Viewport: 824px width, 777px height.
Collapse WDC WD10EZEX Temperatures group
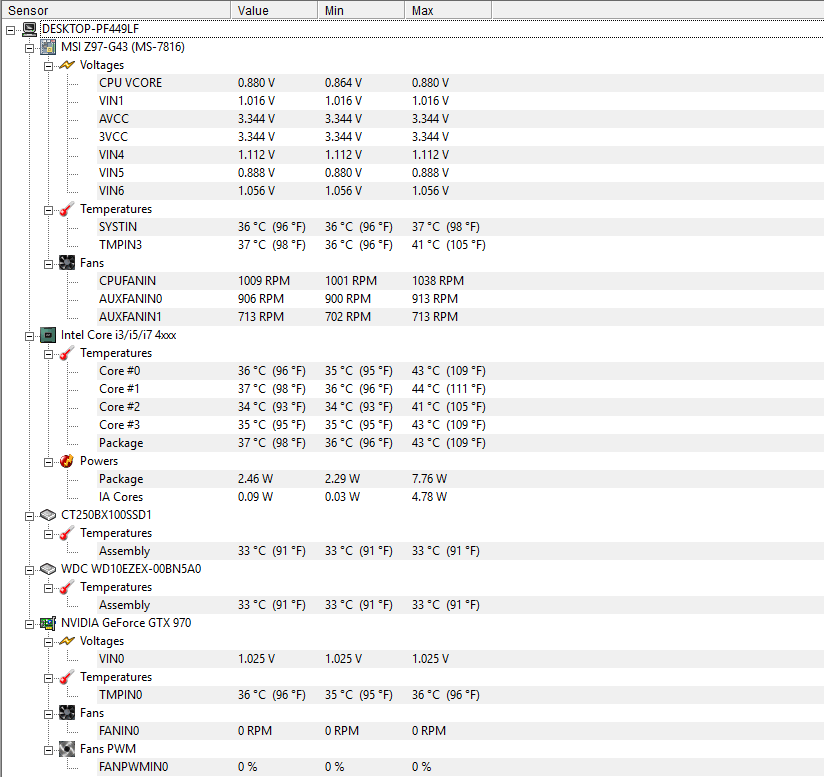click(48, 588)
